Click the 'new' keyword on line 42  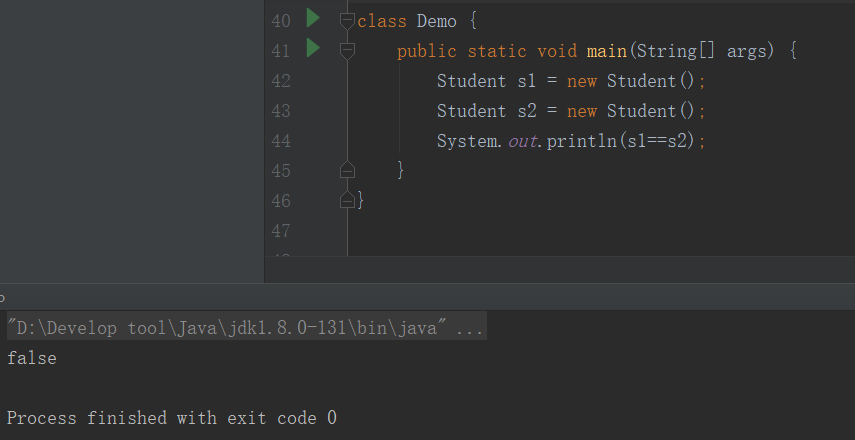click(x=582, y=81)
